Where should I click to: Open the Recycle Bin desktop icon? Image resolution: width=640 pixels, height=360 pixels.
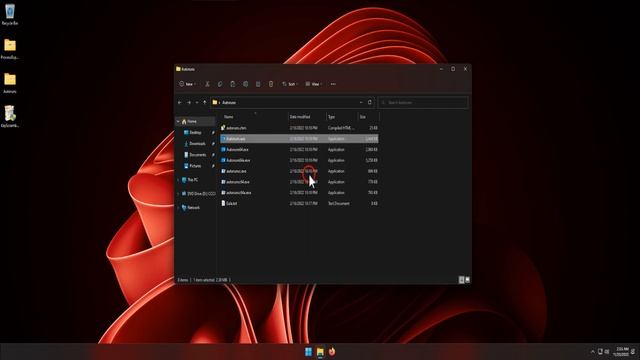(x=10, y=15)
